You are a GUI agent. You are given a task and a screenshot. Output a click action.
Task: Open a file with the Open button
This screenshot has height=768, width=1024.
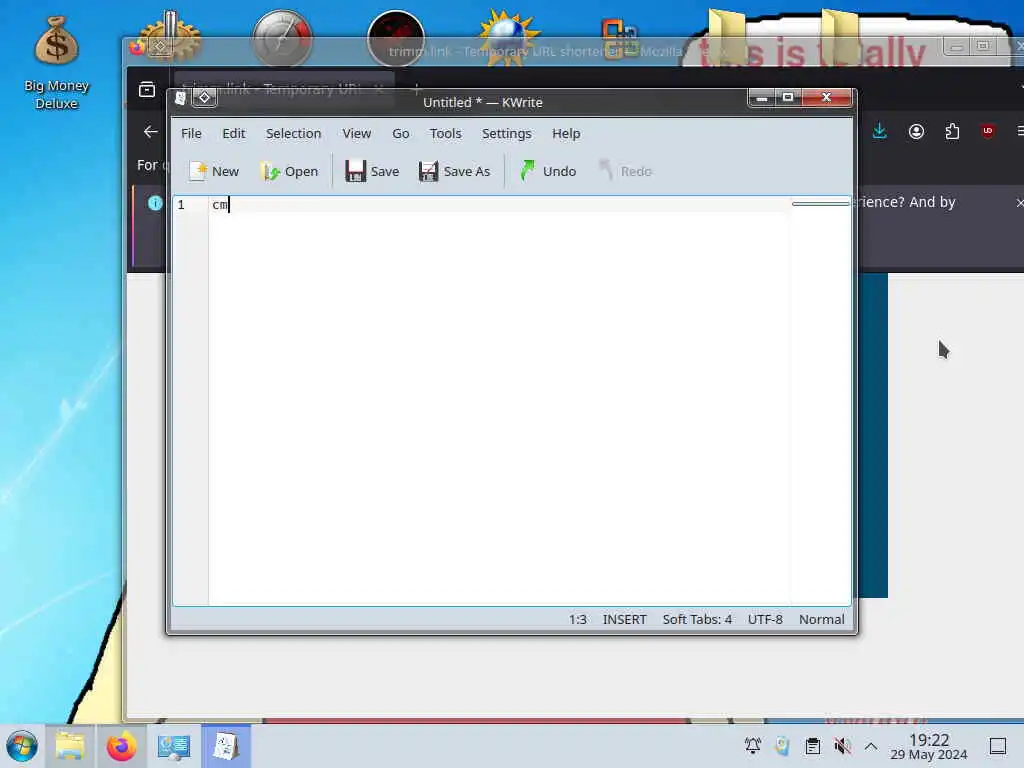coord(289,171)
